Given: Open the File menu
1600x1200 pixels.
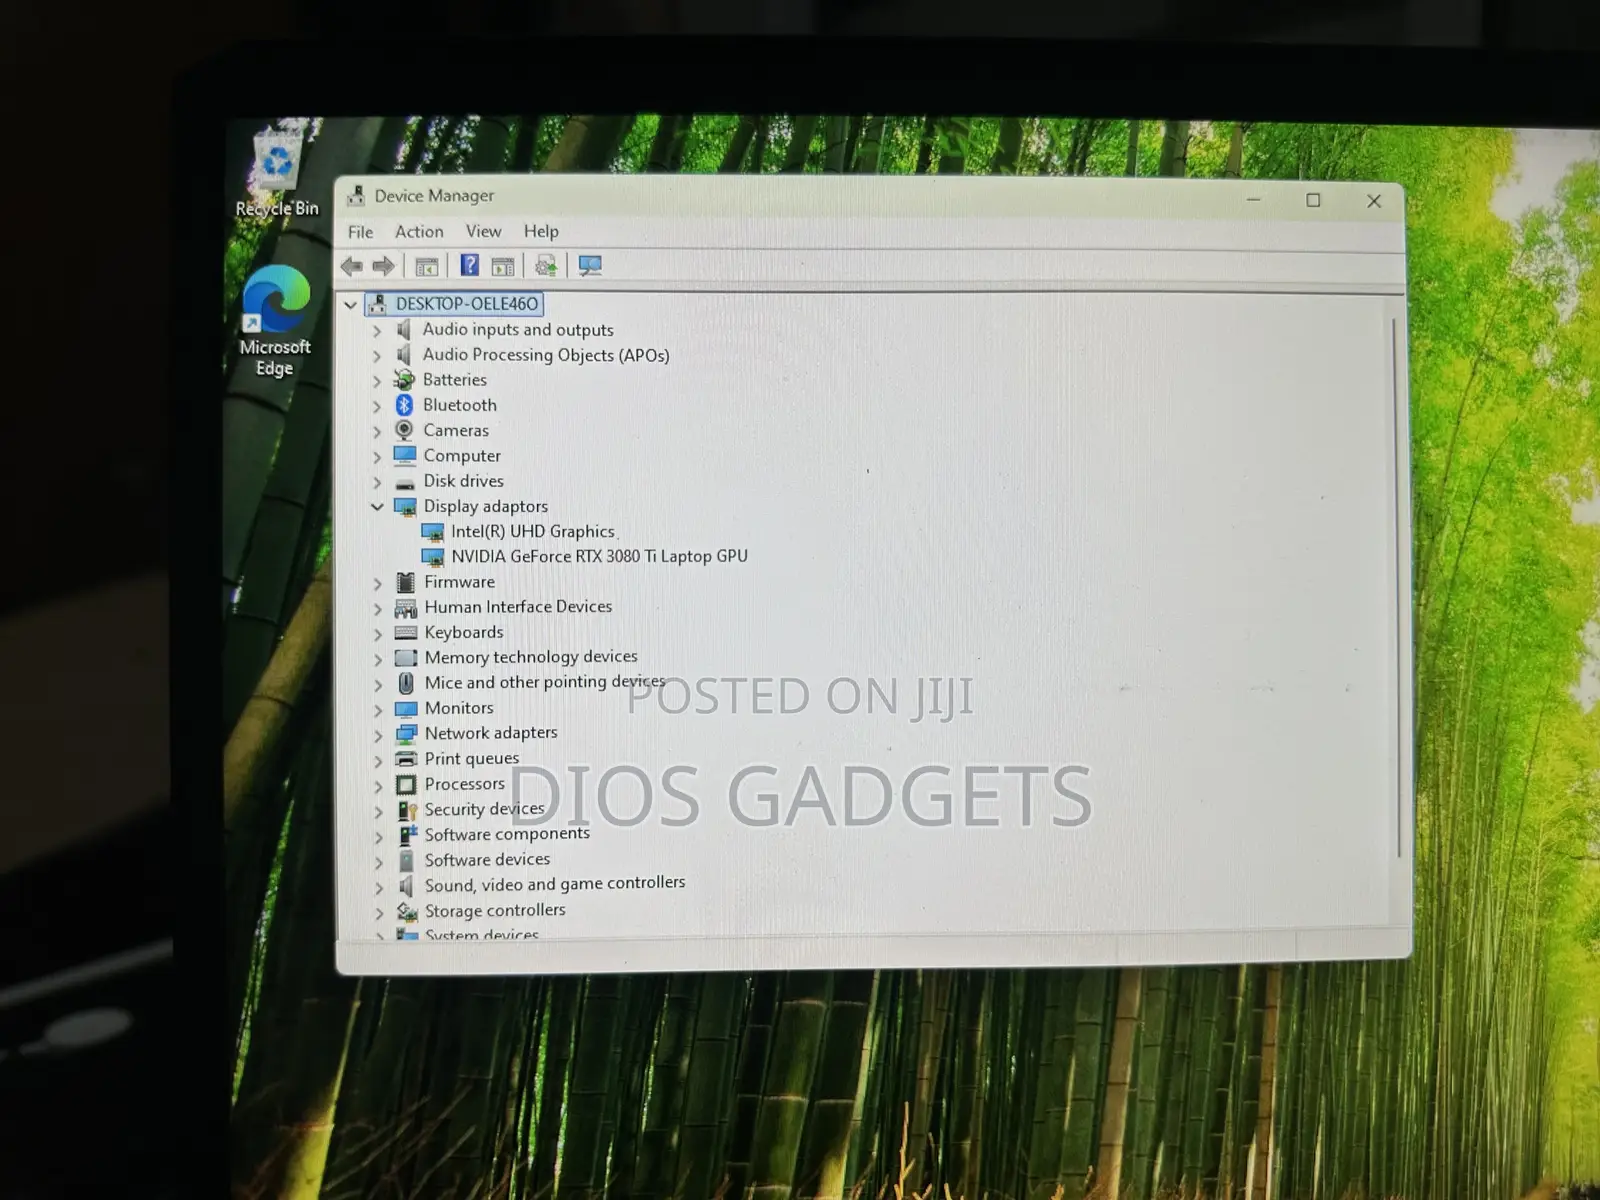Looking at the screenshot, I should coord(361,232).
